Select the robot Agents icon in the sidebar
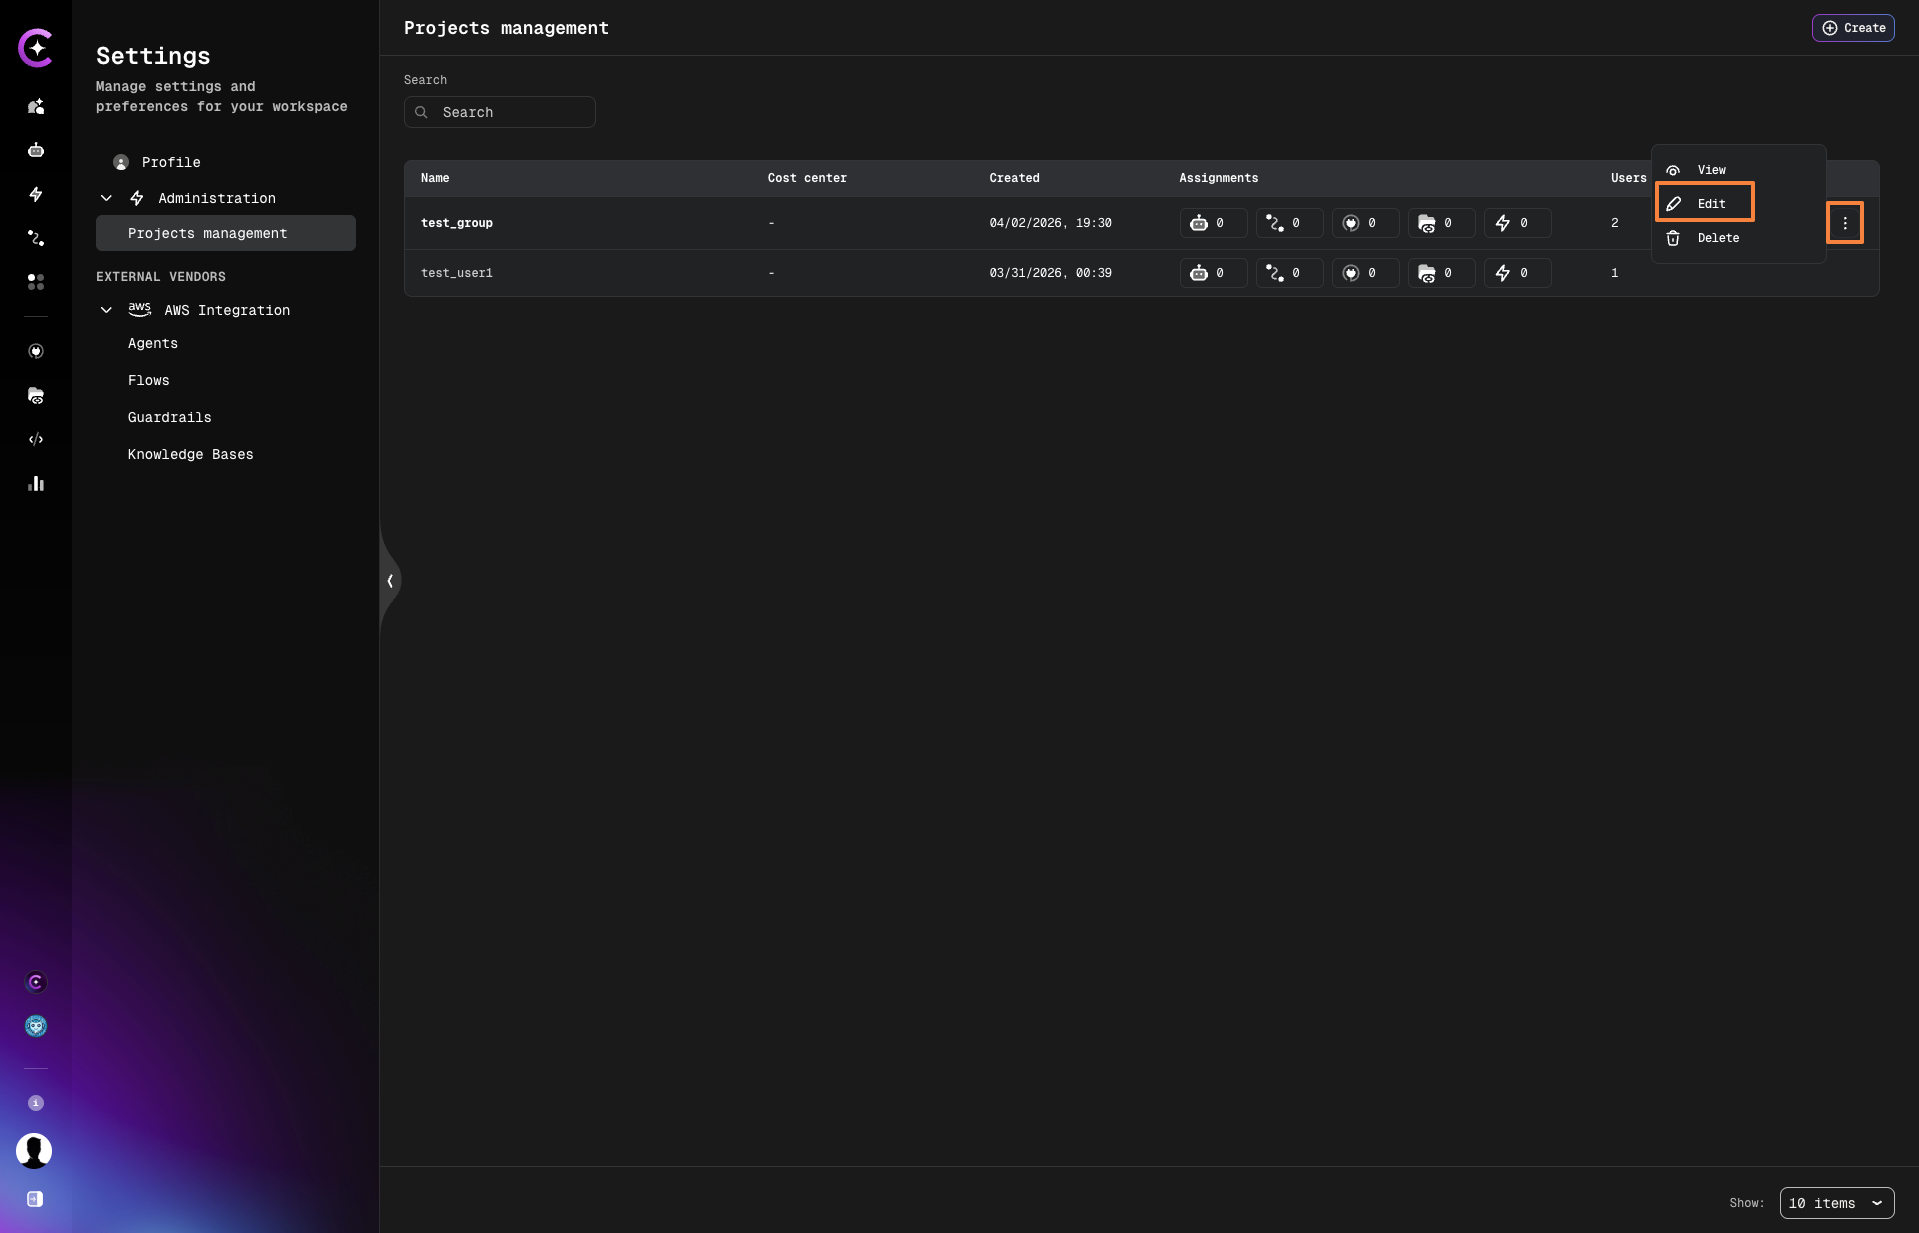The width and height of the screenshot is (1919, 1233). [x=36, y=150]
